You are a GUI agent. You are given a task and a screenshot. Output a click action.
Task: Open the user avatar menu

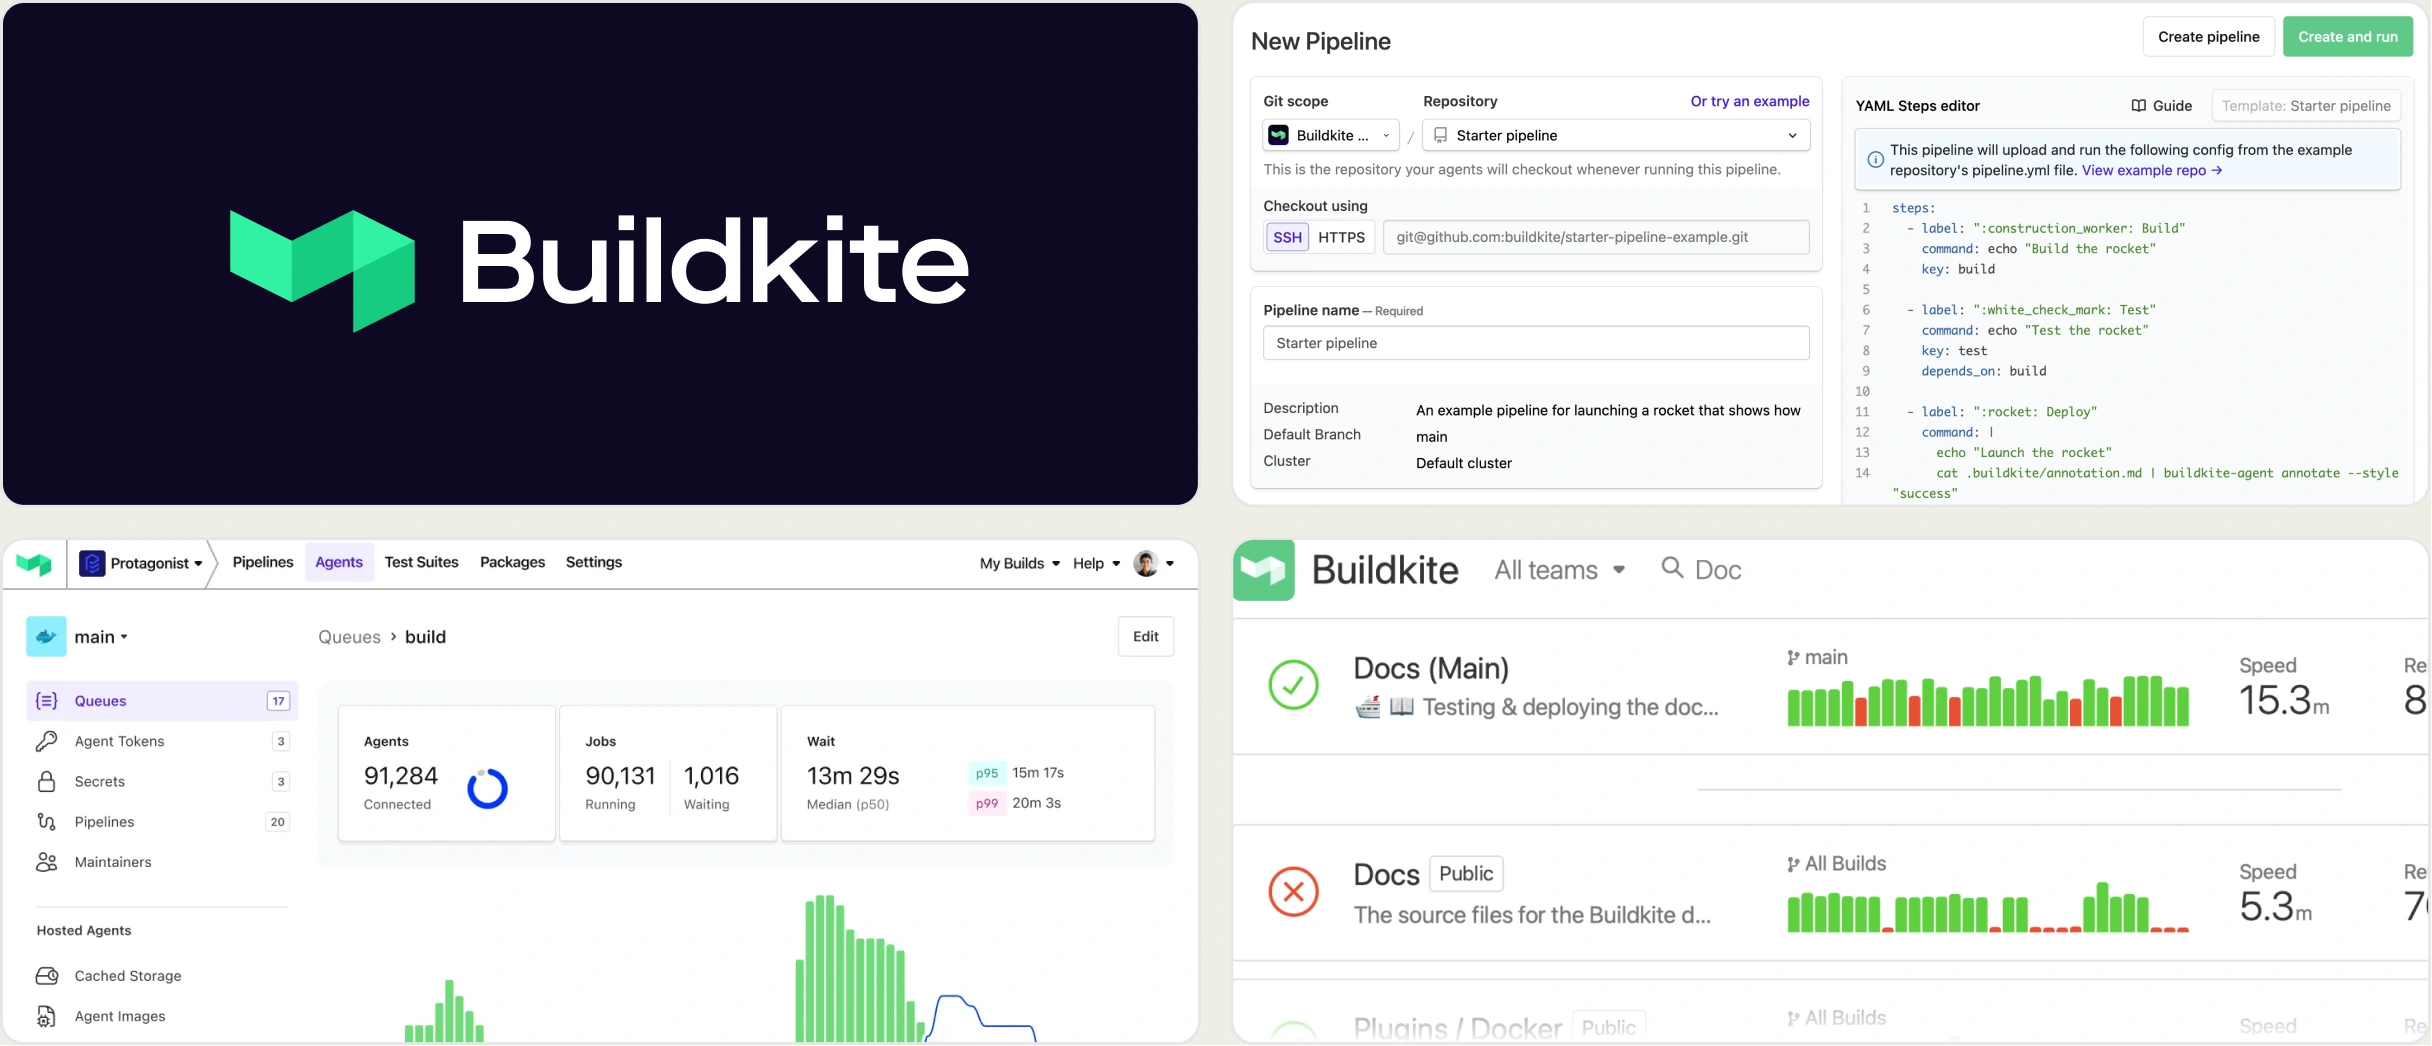pyautogui.click(x=1153, y=563)
